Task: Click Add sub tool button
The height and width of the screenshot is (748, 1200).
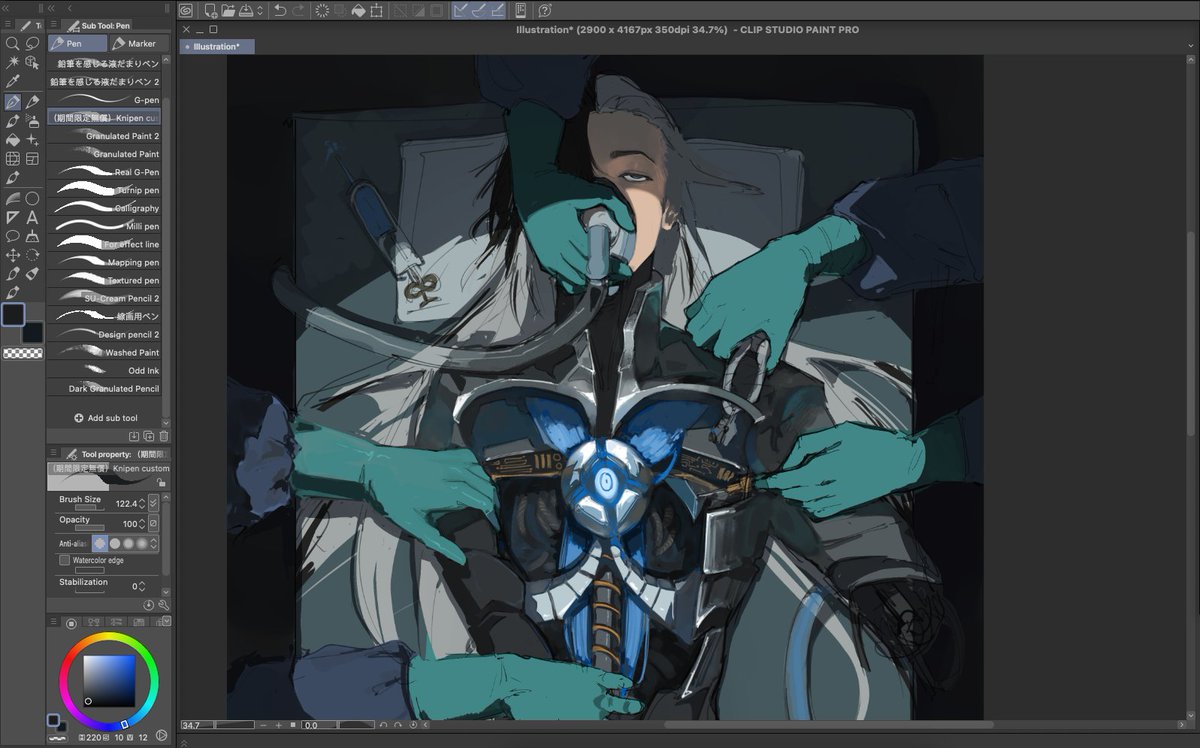Action: coord(106,417)
